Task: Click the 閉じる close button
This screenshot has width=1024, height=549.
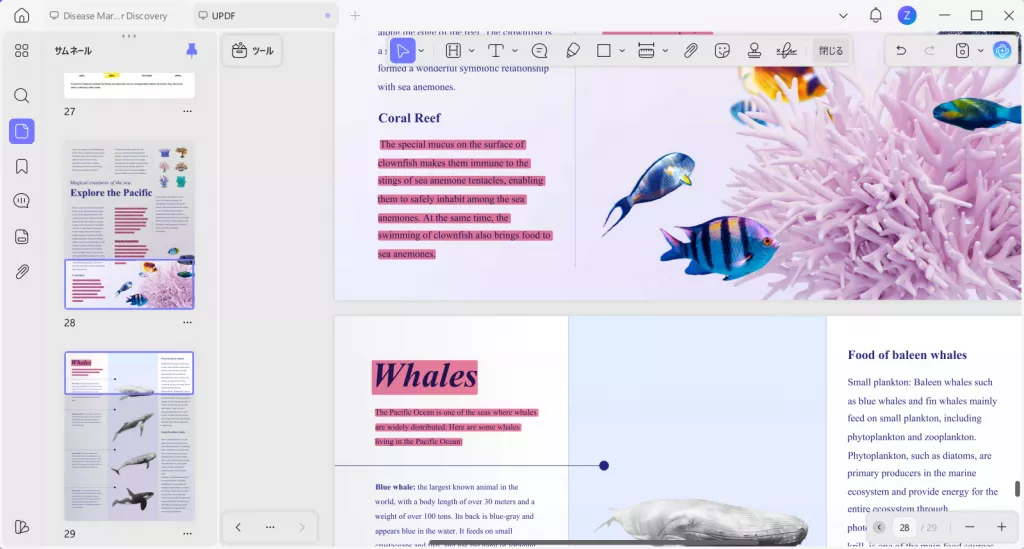Action: (x=831, y=50)
